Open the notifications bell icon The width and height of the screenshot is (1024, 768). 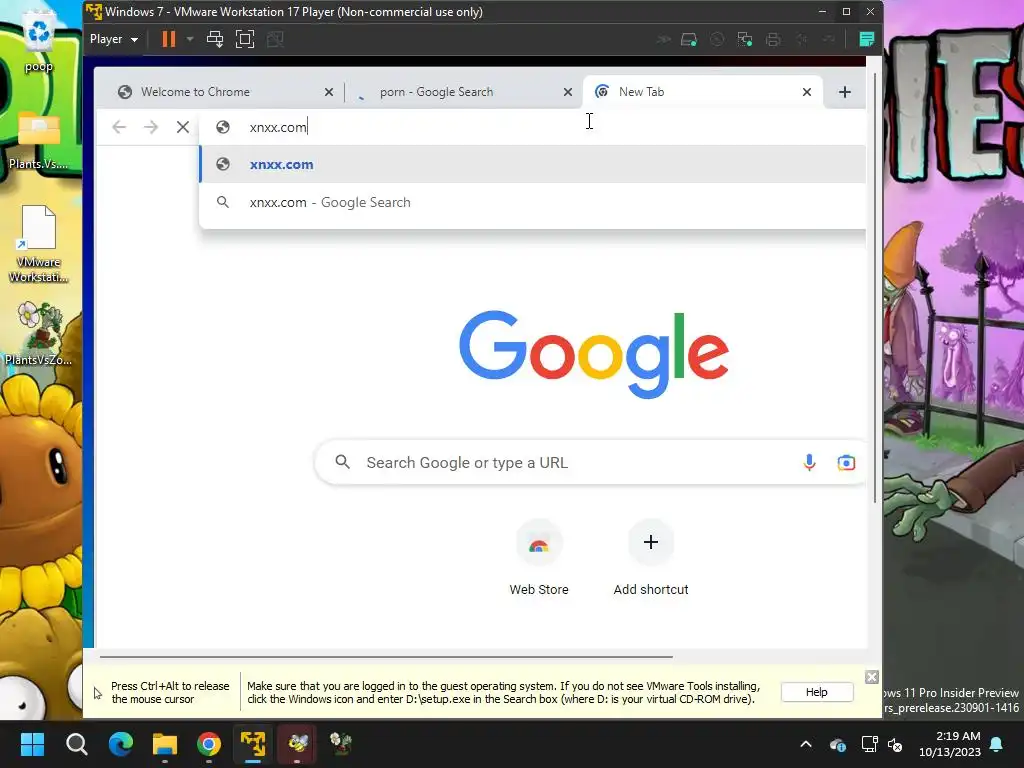pyautogui.click(x=997, y=744)
